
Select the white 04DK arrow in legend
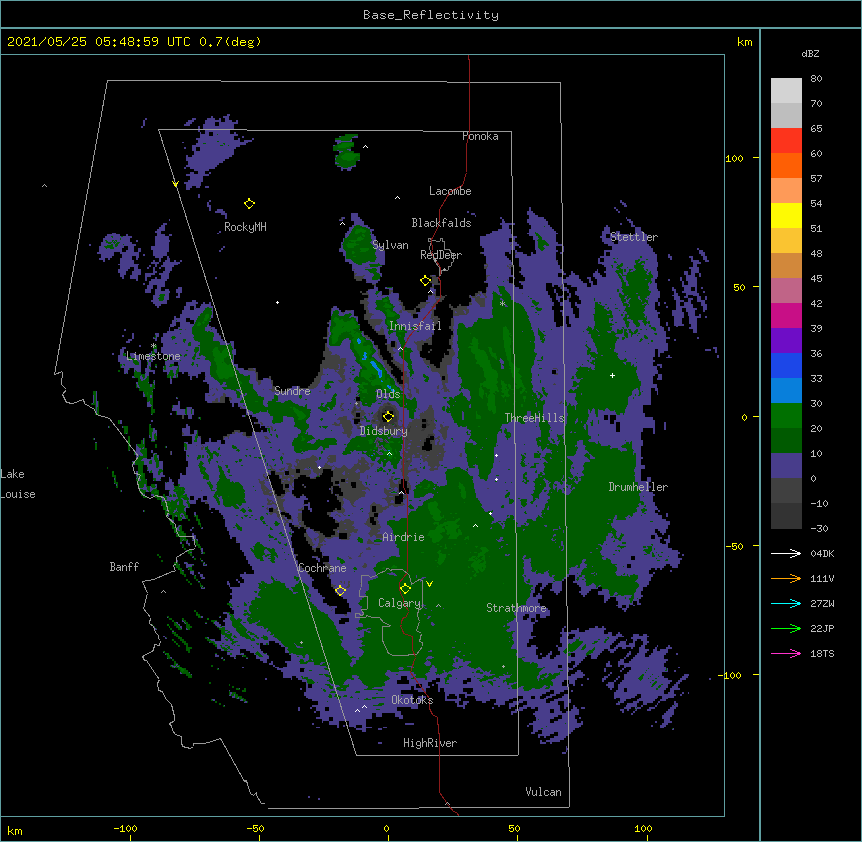tap(786, 553)
